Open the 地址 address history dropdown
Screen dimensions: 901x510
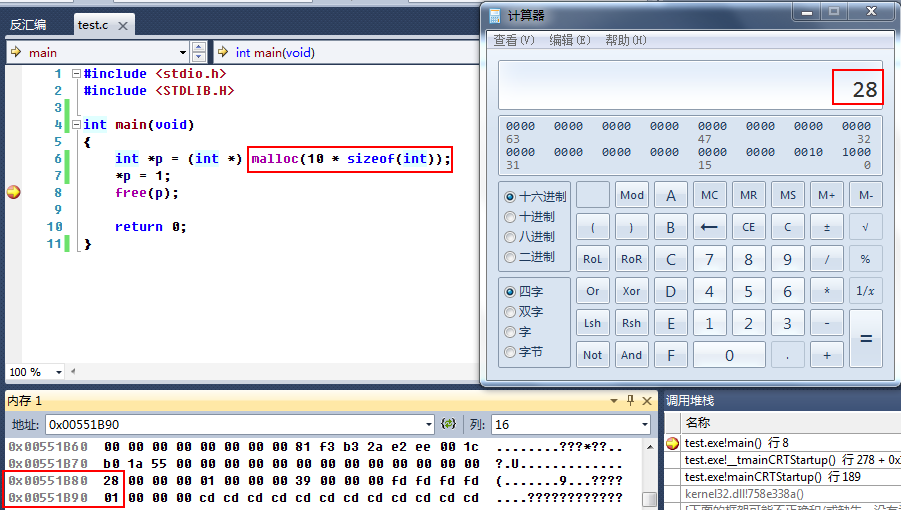(x=429, y=424)
